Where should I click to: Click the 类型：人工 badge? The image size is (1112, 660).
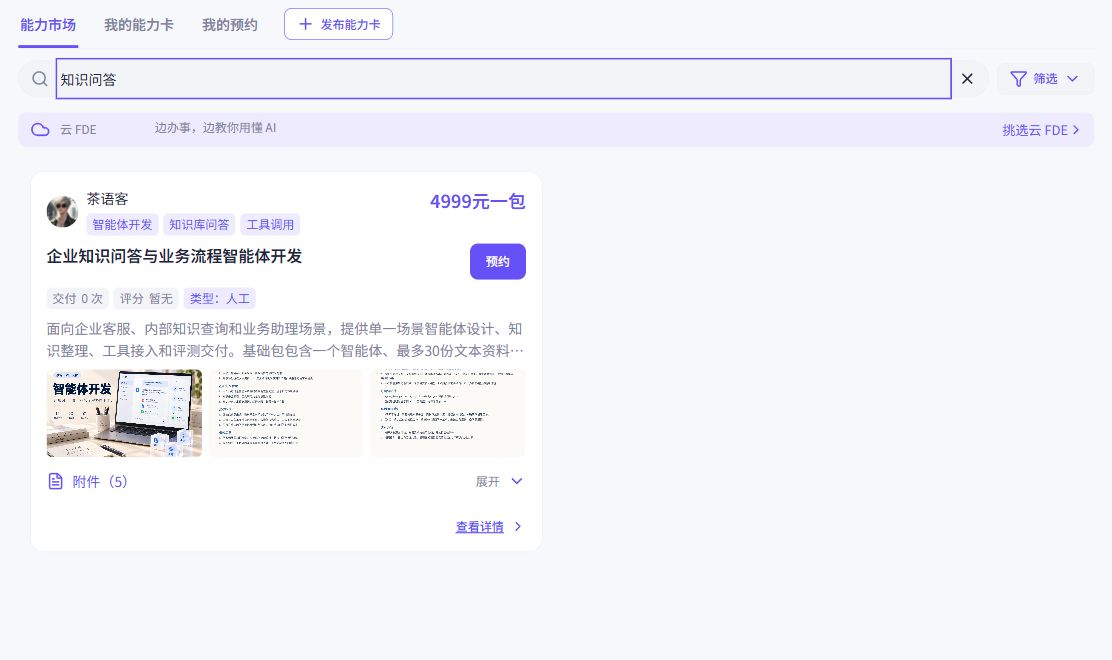pyautogui.click(x=219, y=298)
